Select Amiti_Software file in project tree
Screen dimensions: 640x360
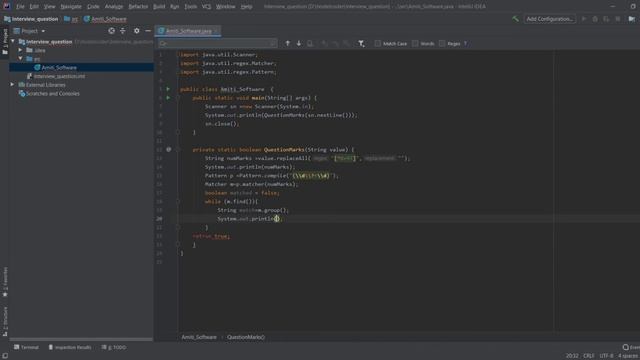click(59, 67)
